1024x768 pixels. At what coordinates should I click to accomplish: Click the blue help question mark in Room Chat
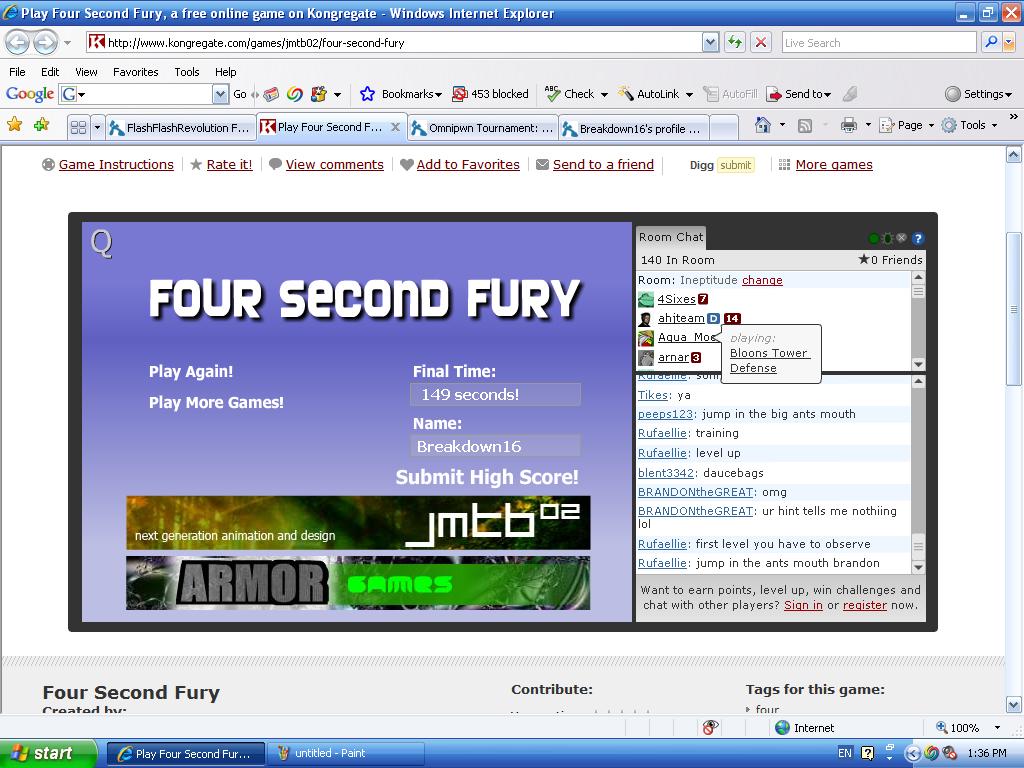point(918,238)
